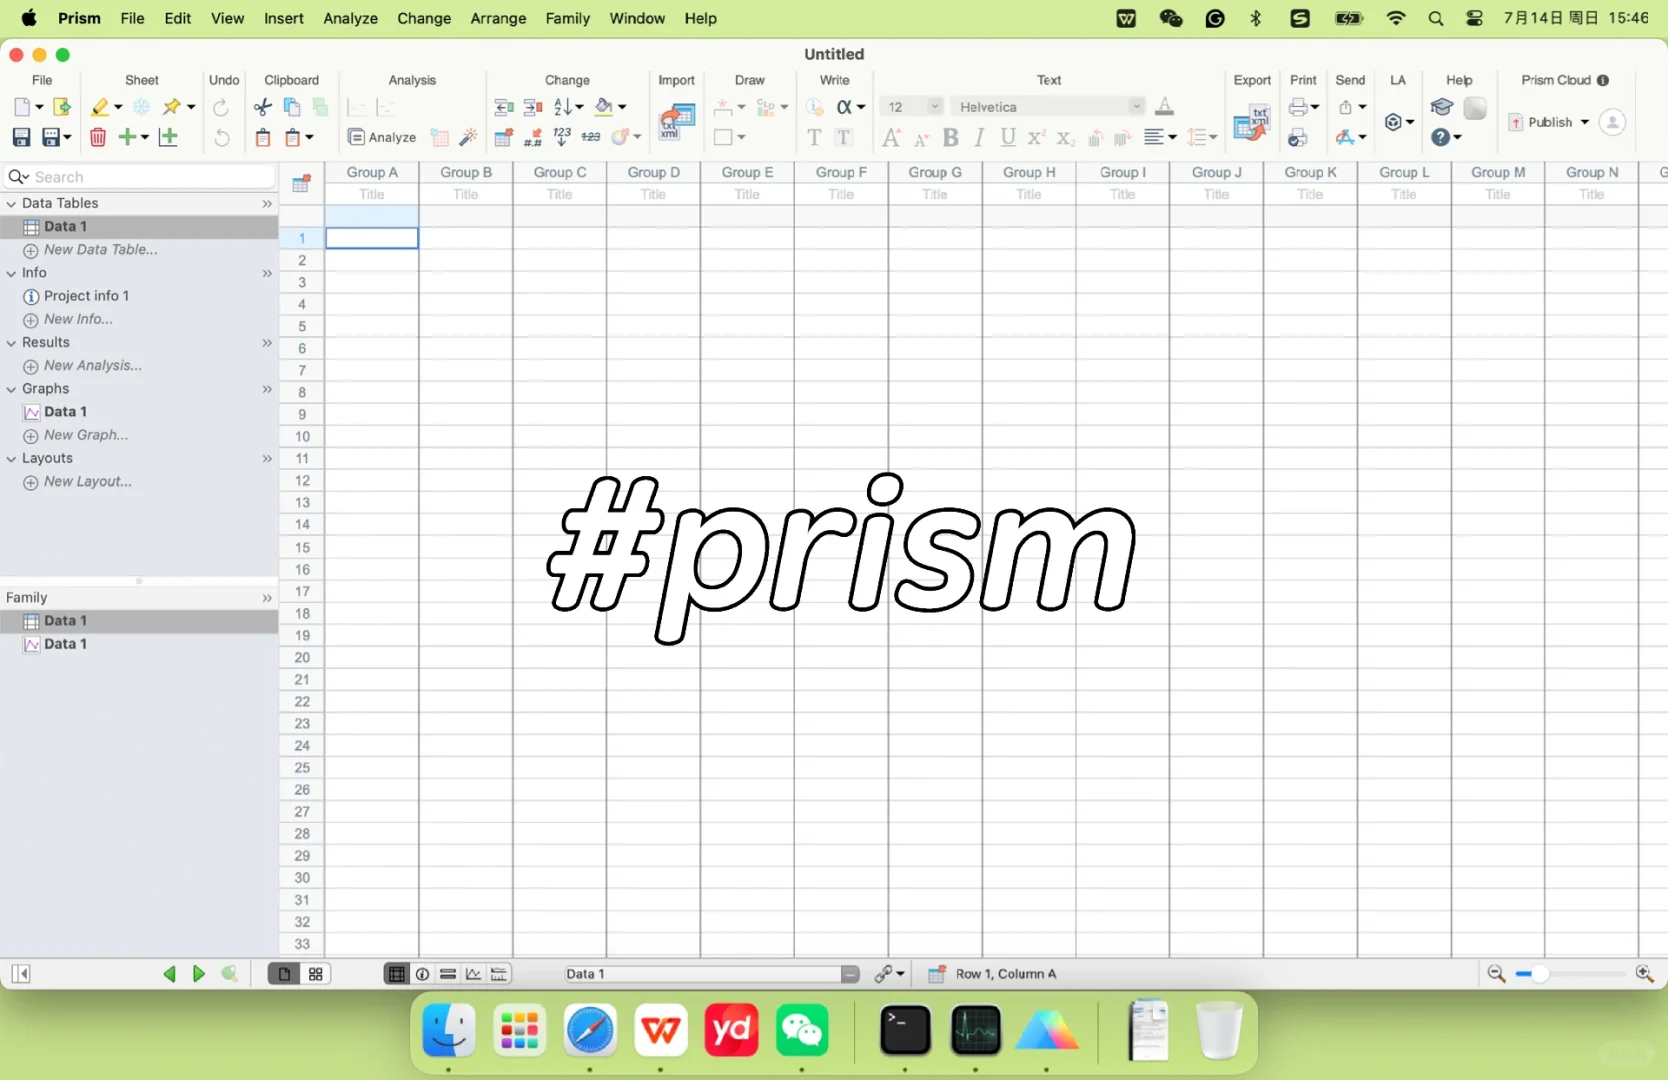Click the decimal format #.# icon

(x=533, y=137)
